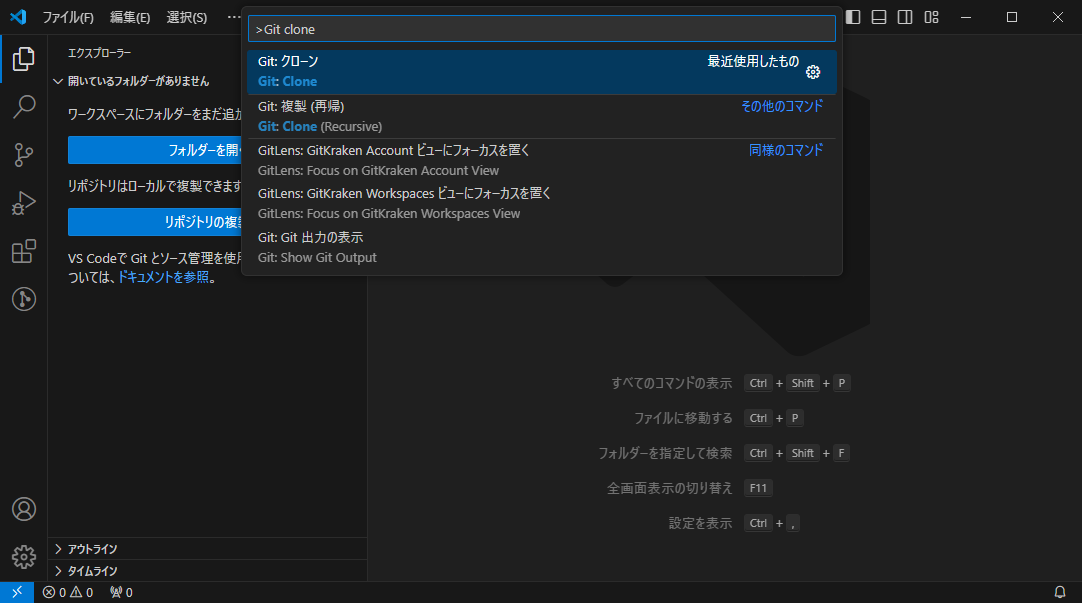Toggle the bottom panel layout icon
1082x603 pixels.
pos(878,17)
